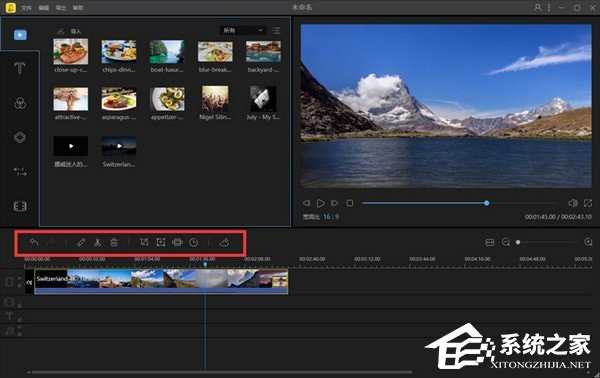
Task: Select the asparagus… media thumbnail
Action: coord(119,99)
